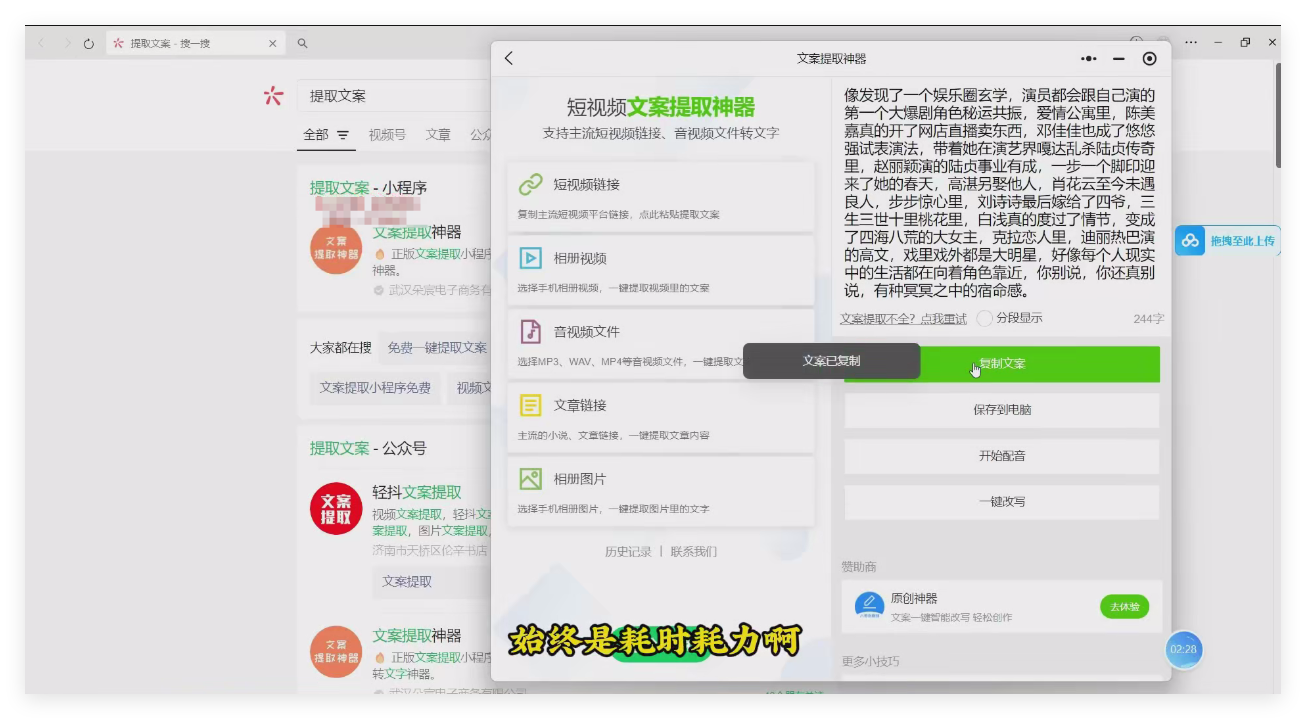This screenshot has height=719, width=1306.
Task: Click the 免费一键提取文案 suggested search
Action: pos(437,348)
